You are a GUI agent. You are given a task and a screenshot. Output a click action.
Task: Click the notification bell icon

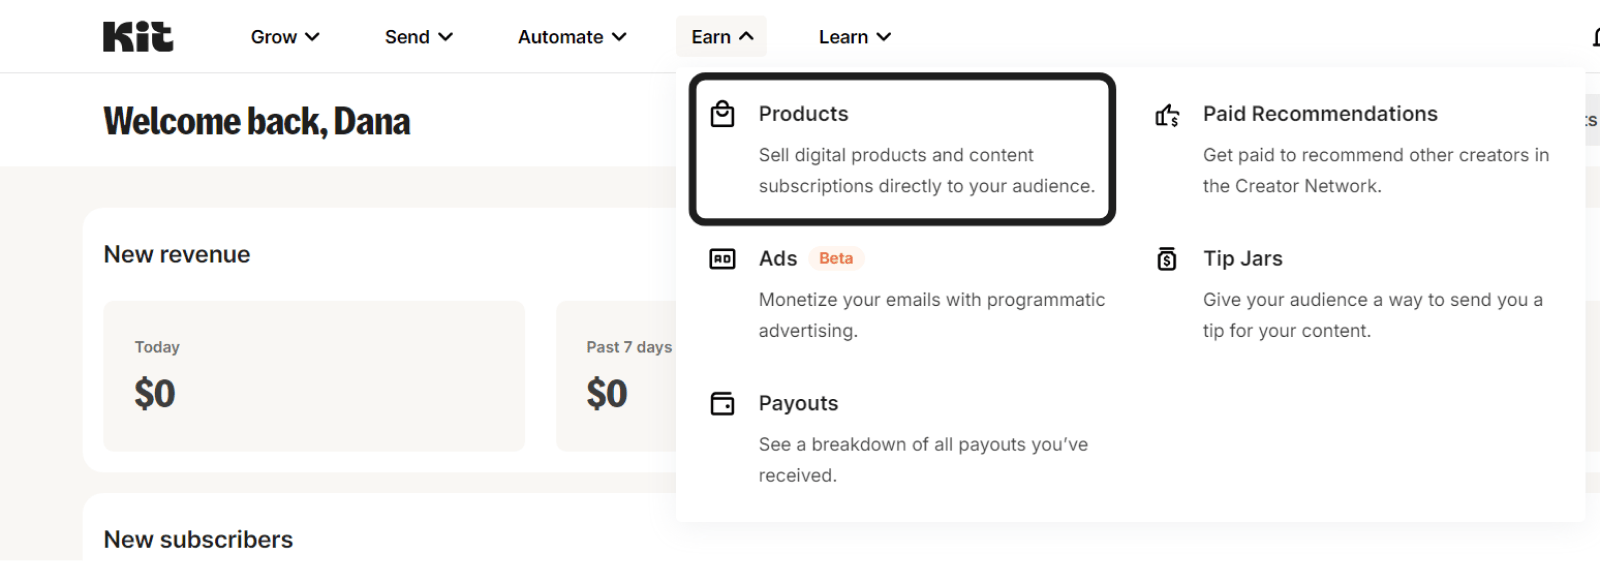click(1594, 37)
